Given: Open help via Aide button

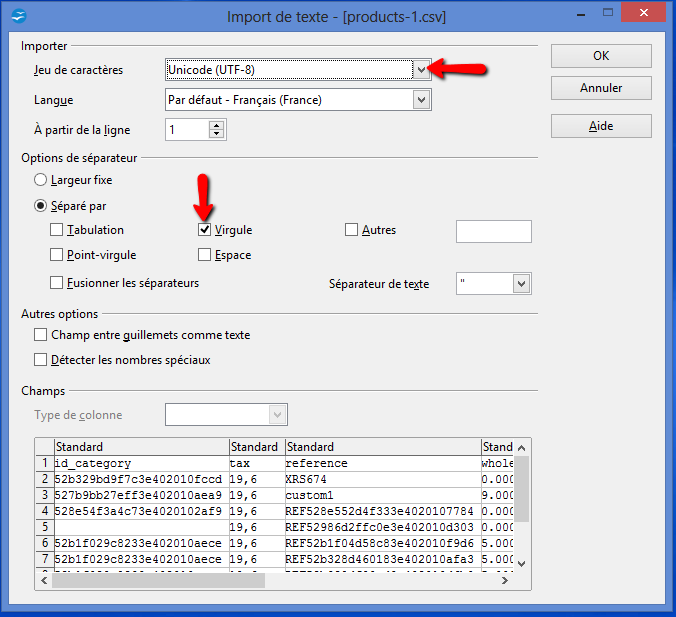Looking at the screenshot, I should pyautogui.click(x=601, y=126).
